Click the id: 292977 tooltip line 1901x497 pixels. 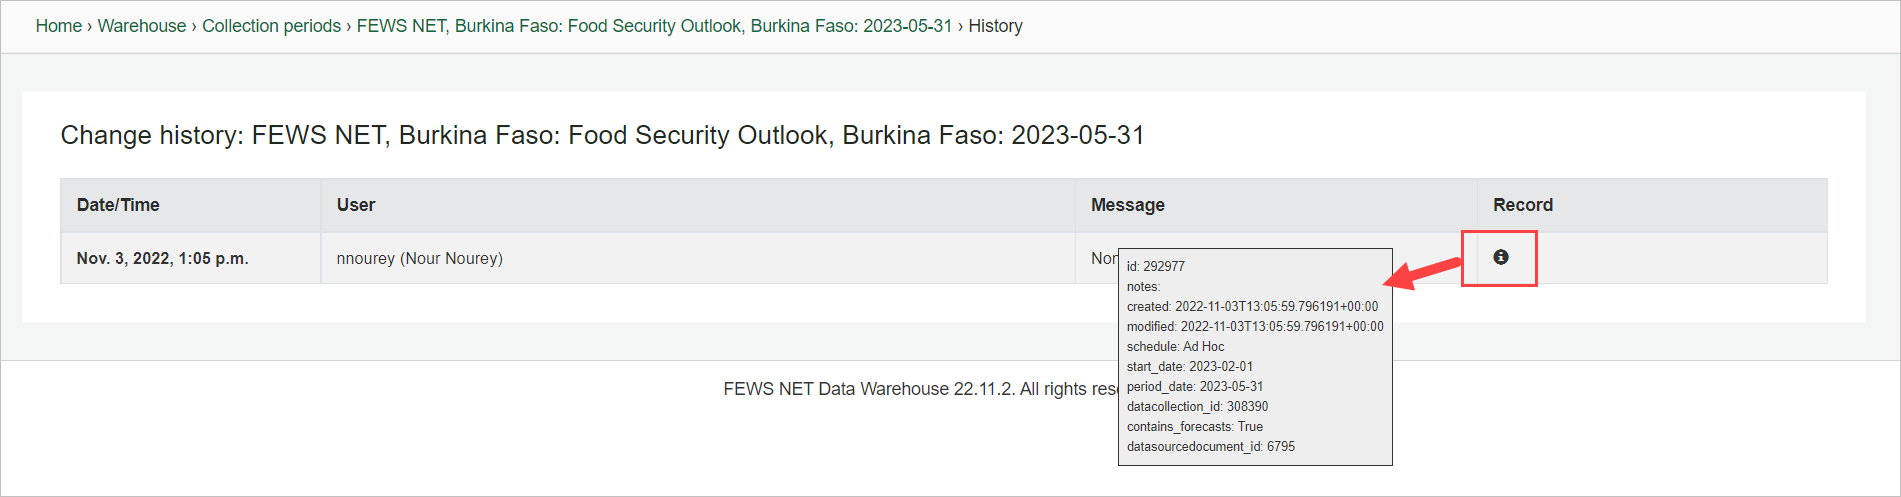(x=1155, y=267)
